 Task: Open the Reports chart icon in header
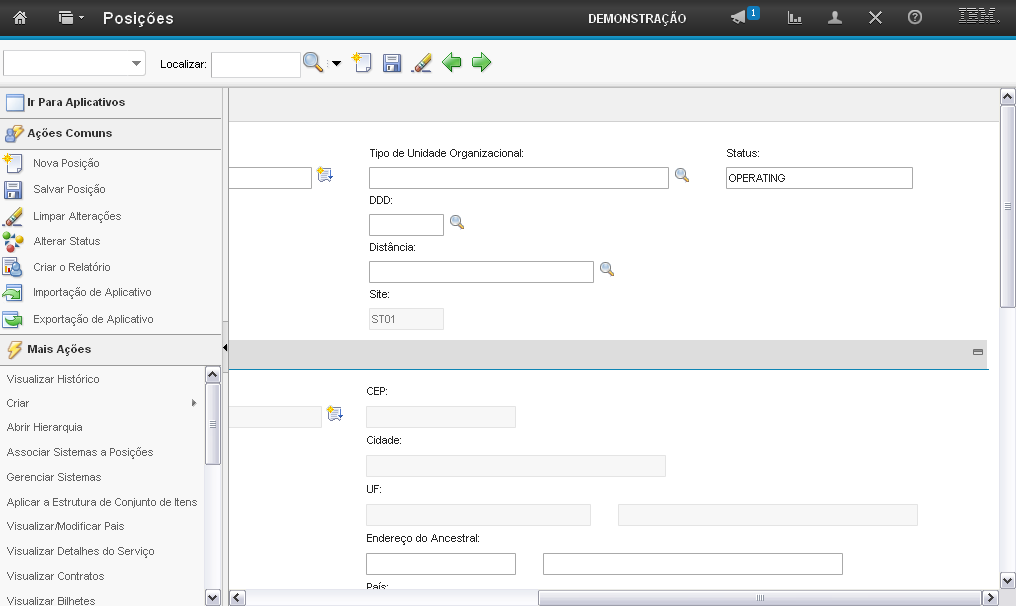[795, 18]
